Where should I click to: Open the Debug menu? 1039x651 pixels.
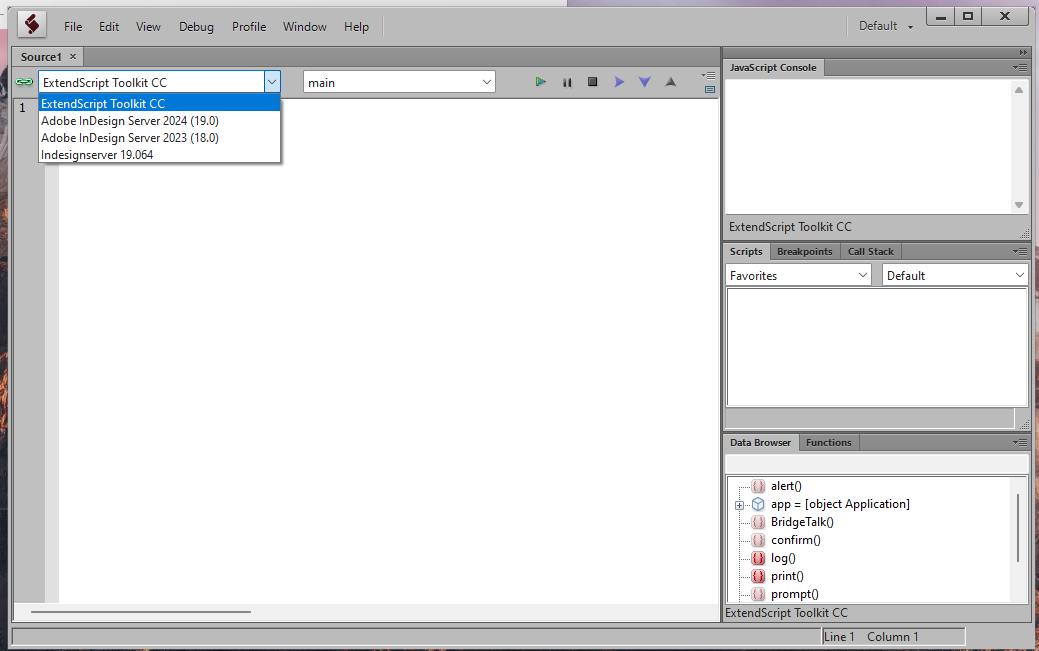tap(196, 27)
